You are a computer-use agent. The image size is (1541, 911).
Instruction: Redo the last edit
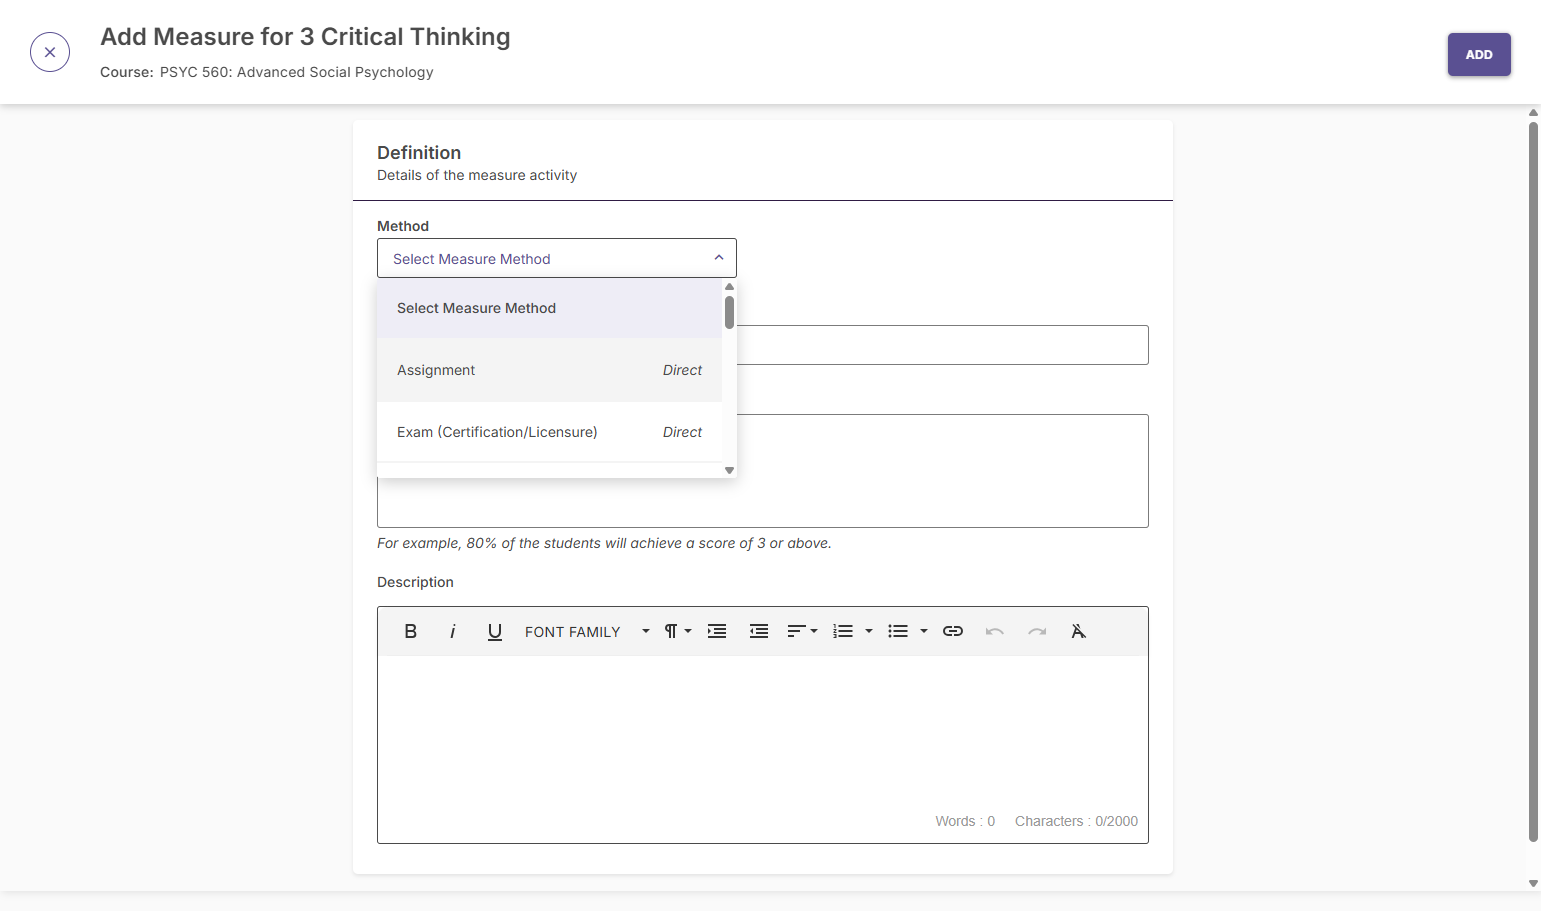point(1037,631)
